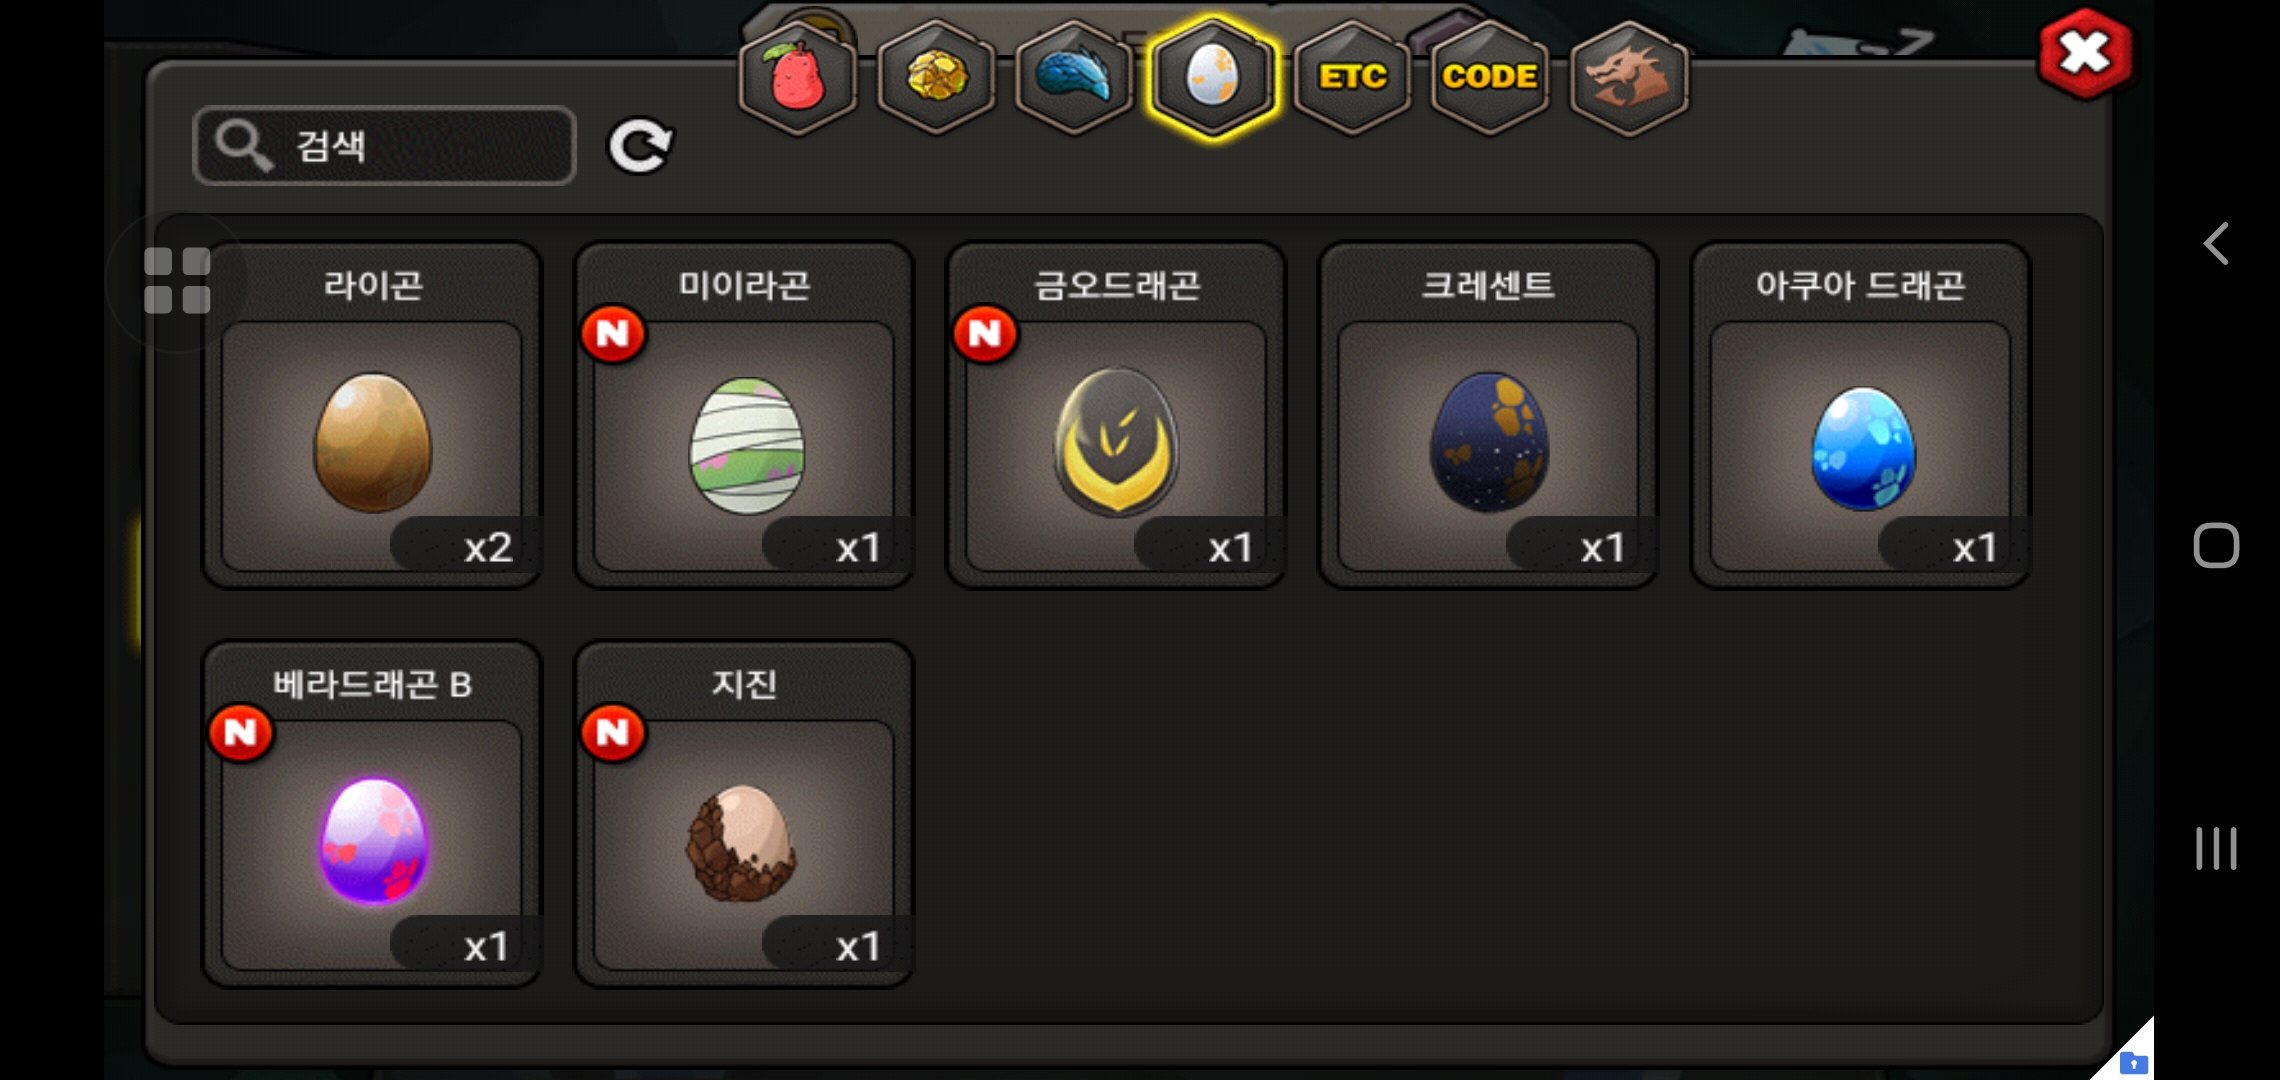Select the 미이라곤 bandaged egg
Image resolution: width=2280 pixels, height=1080 pixels.
pos(744,416)
